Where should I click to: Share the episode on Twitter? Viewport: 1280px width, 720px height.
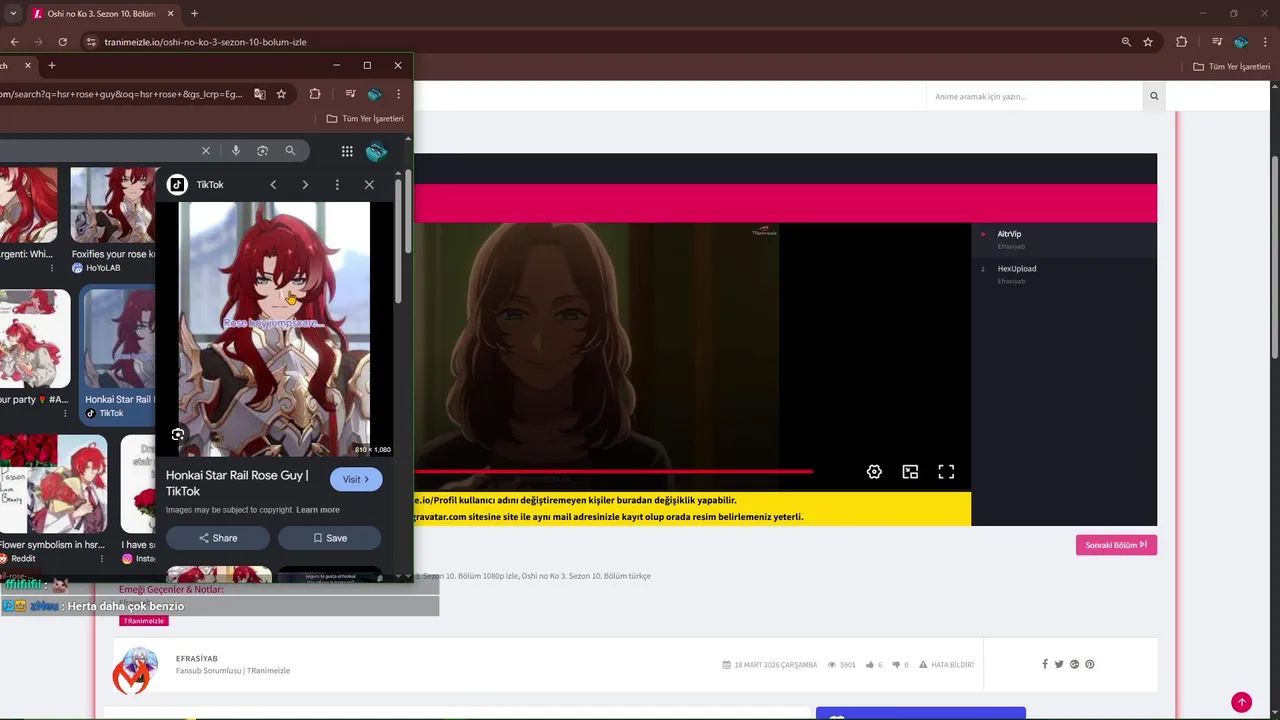coord(1059,664)
